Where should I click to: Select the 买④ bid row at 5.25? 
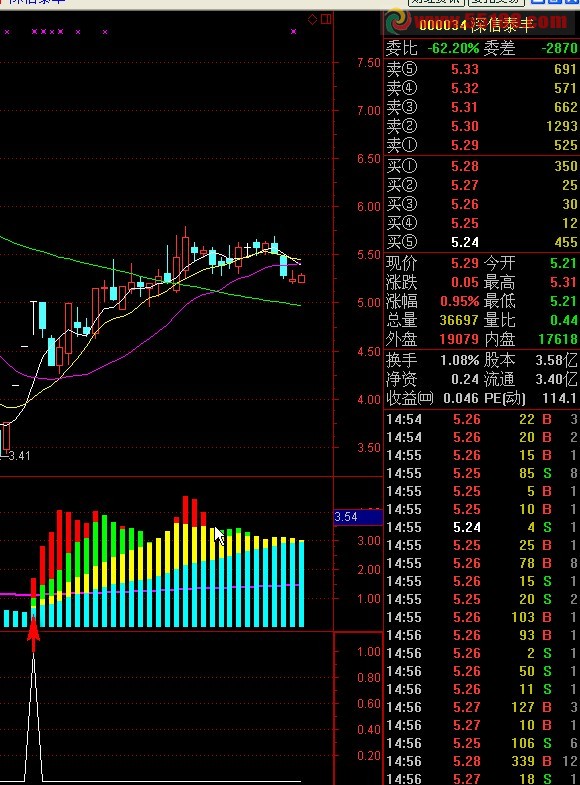point(482,223)
